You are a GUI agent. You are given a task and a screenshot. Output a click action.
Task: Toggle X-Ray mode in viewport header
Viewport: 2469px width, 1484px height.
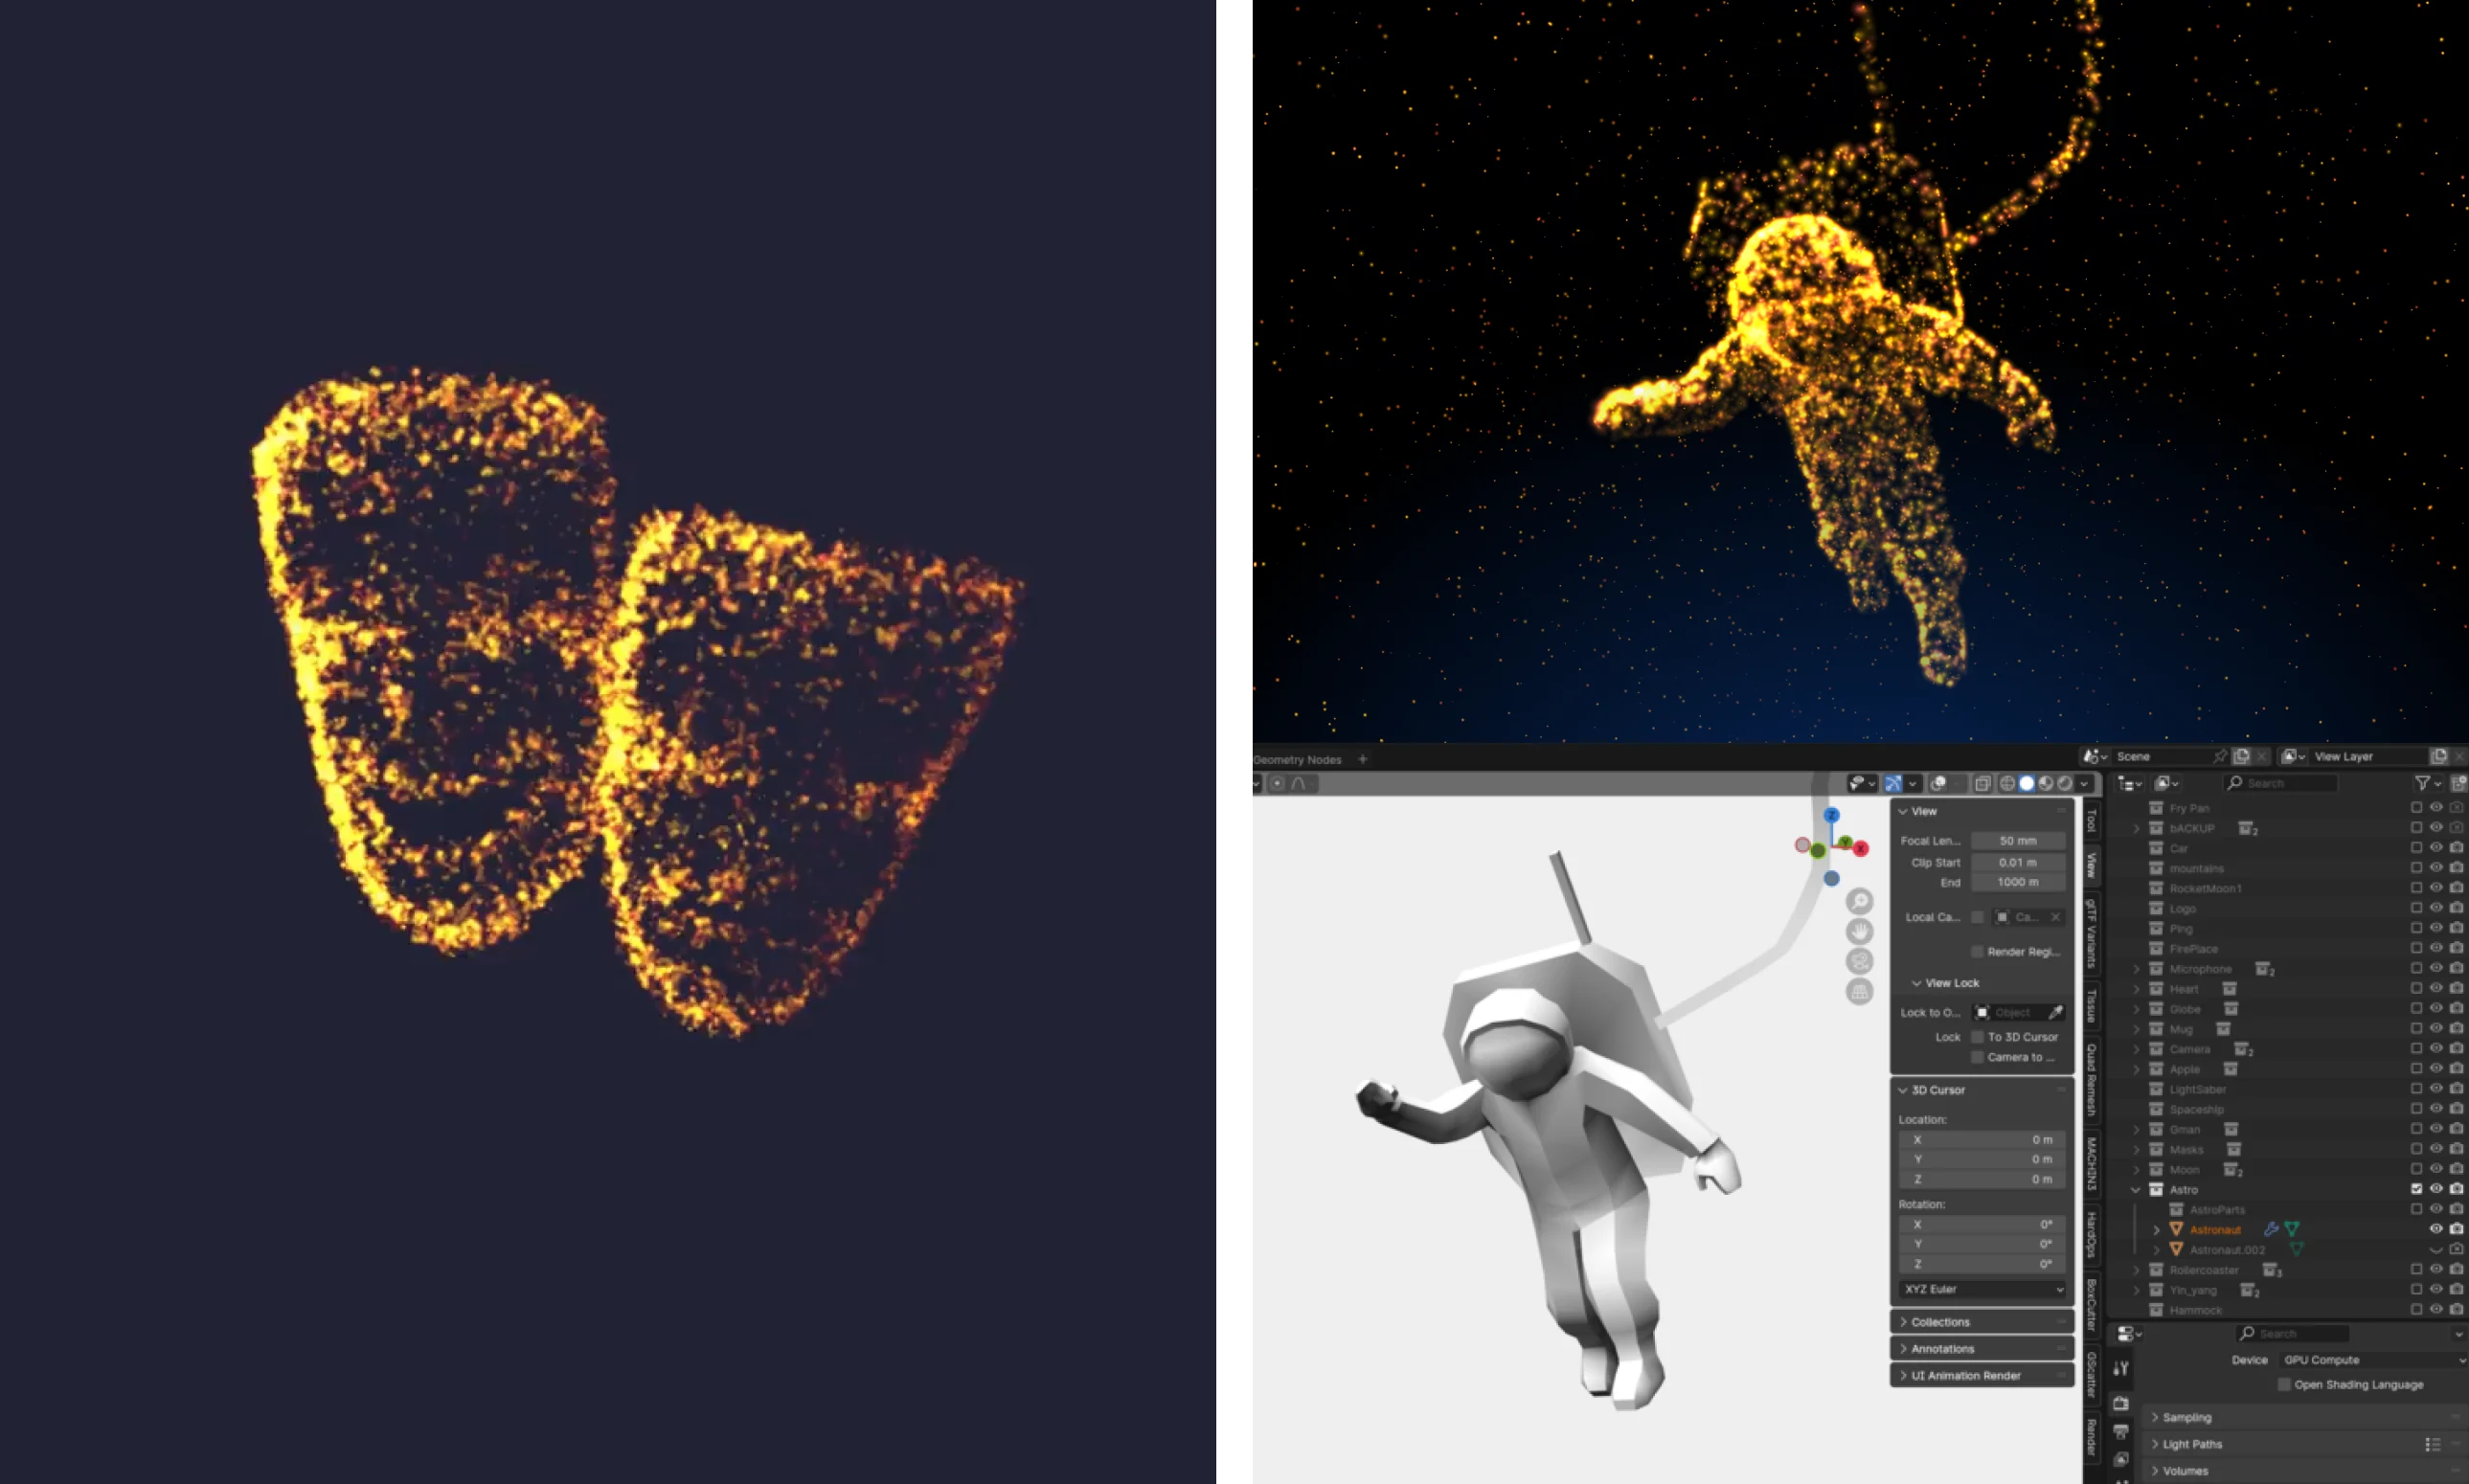point(1983,783)
